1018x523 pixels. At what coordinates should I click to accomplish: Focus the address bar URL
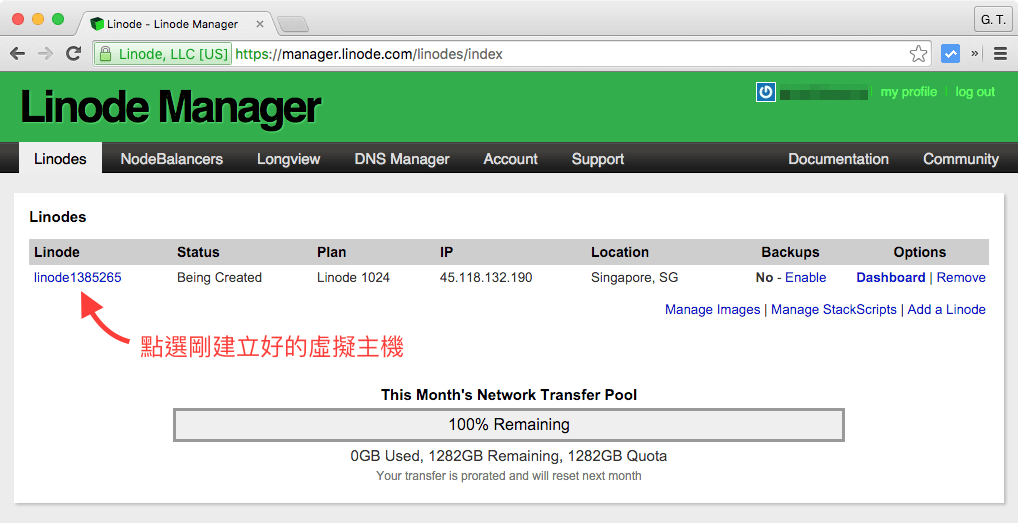click(x=369, y=54)
